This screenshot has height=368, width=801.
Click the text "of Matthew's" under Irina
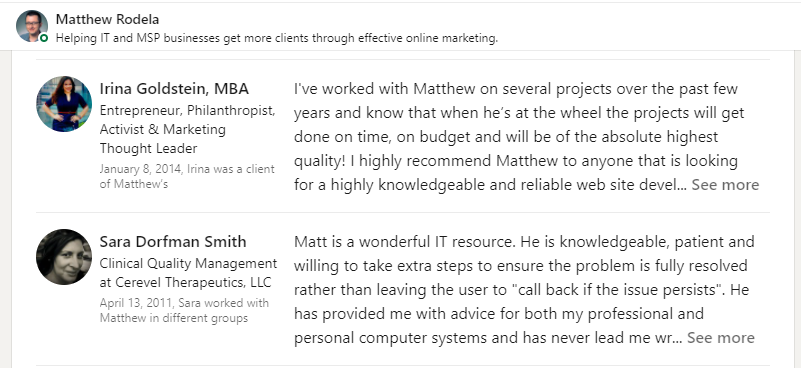pos(134,184)
